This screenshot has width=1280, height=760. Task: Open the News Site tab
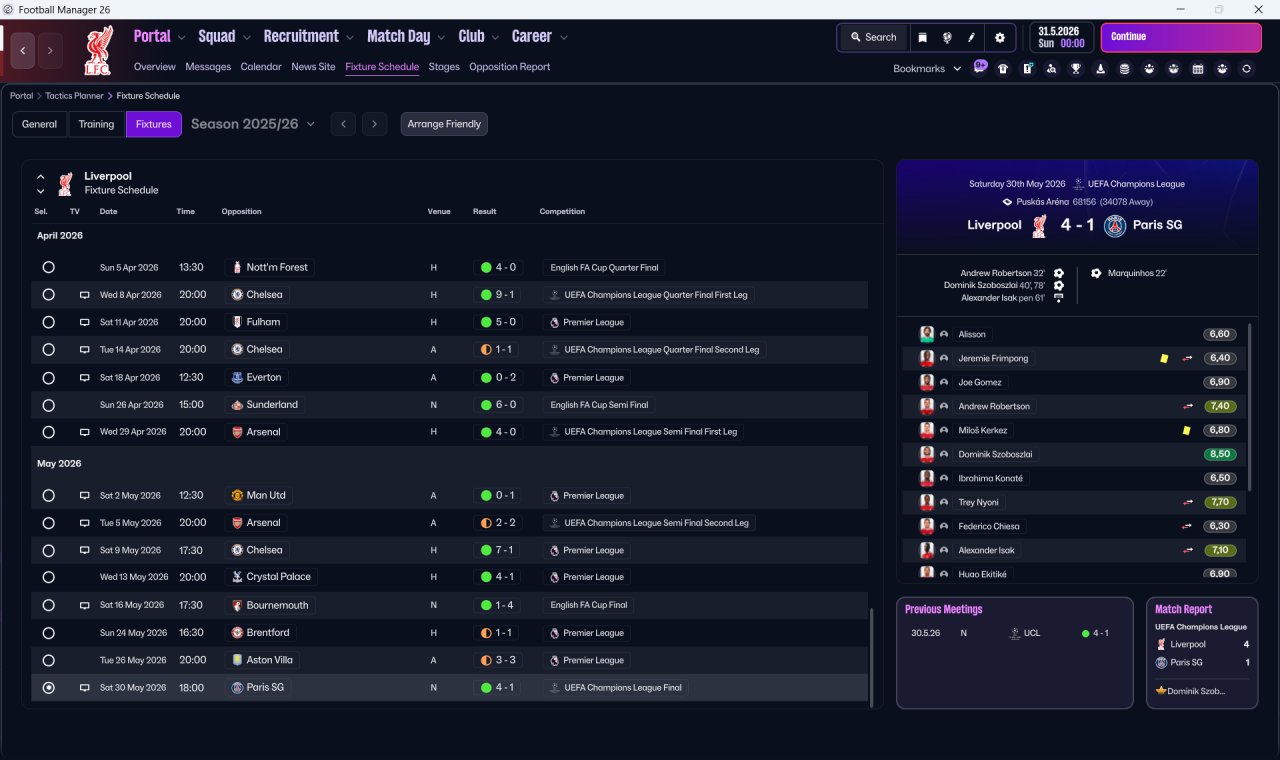click(x=313, y=67)
